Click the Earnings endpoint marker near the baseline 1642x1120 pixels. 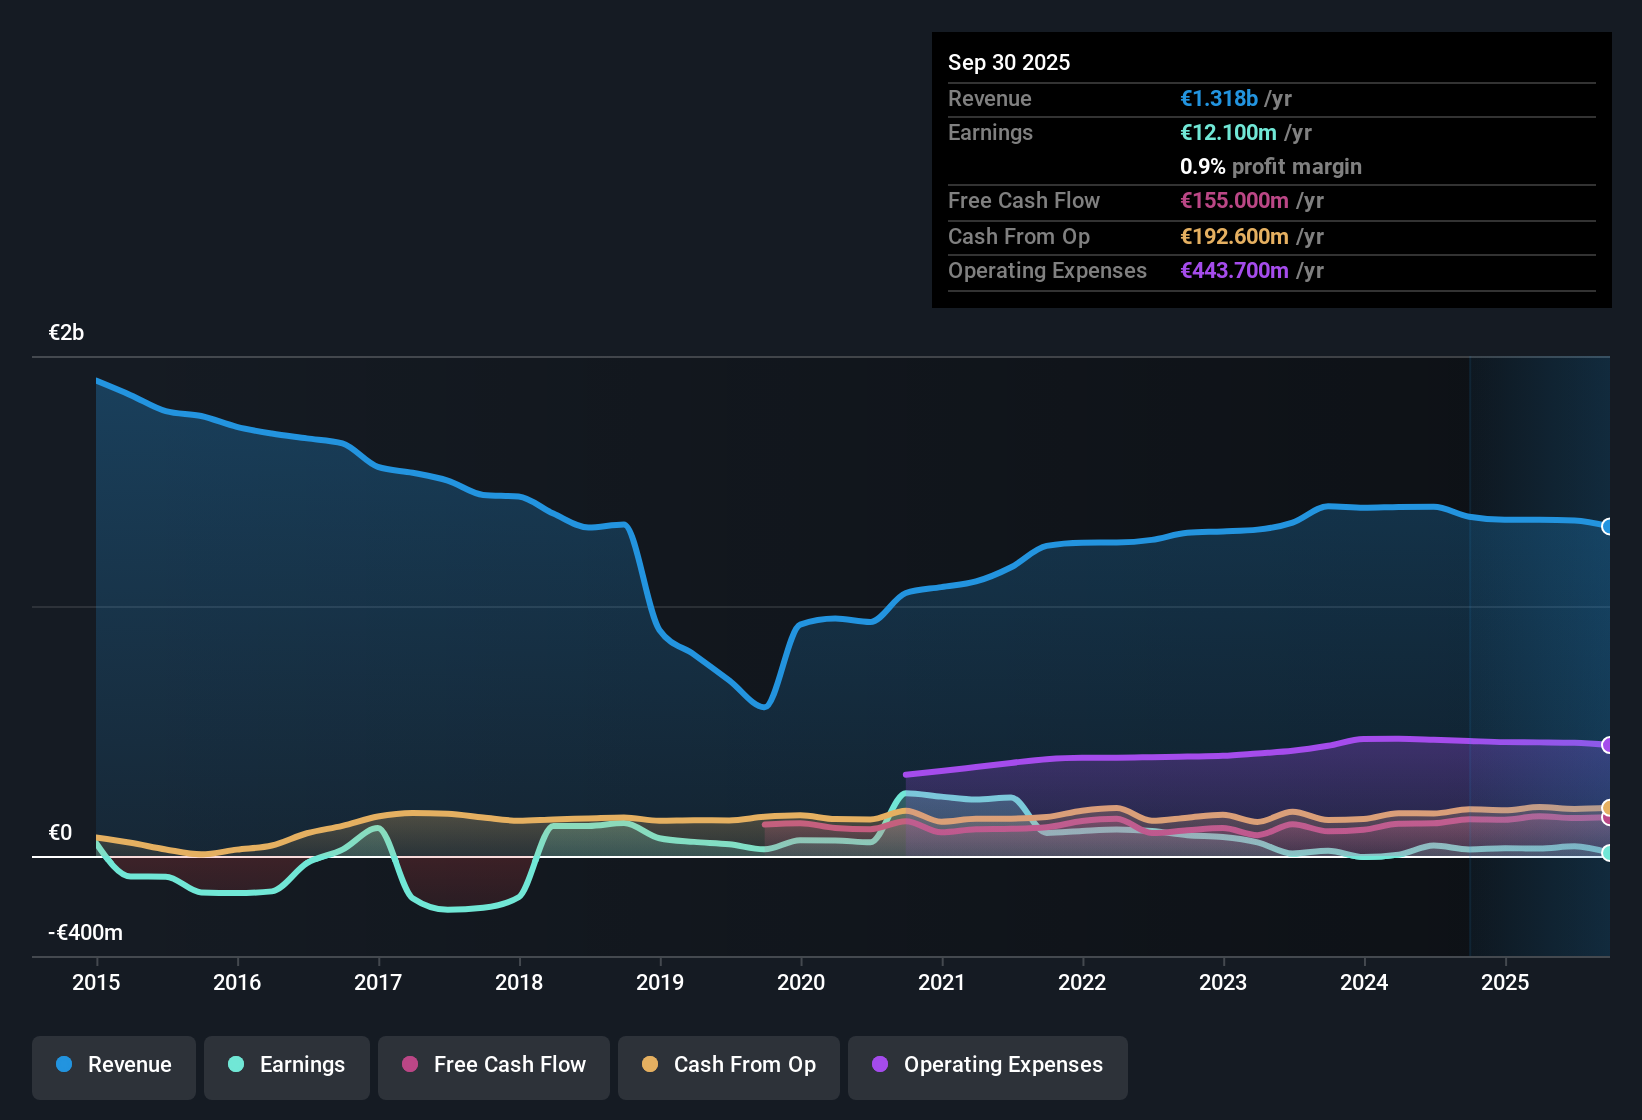click(x=1607, y=854)
